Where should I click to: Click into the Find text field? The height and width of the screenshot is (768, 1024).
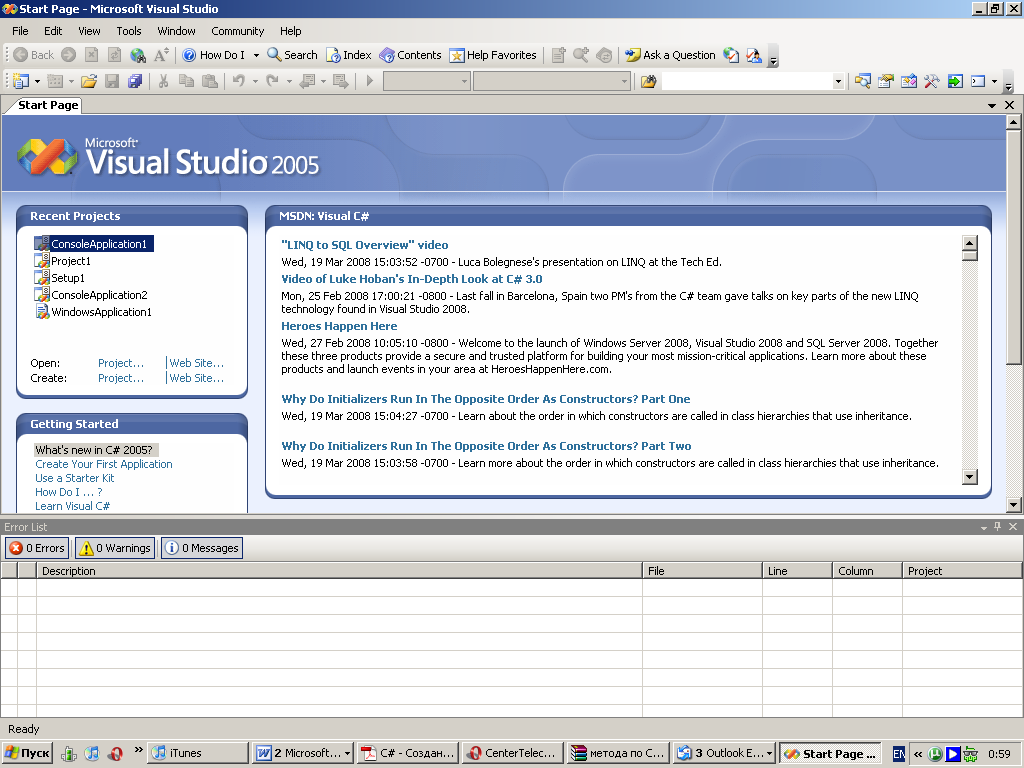tap(747, 82)
